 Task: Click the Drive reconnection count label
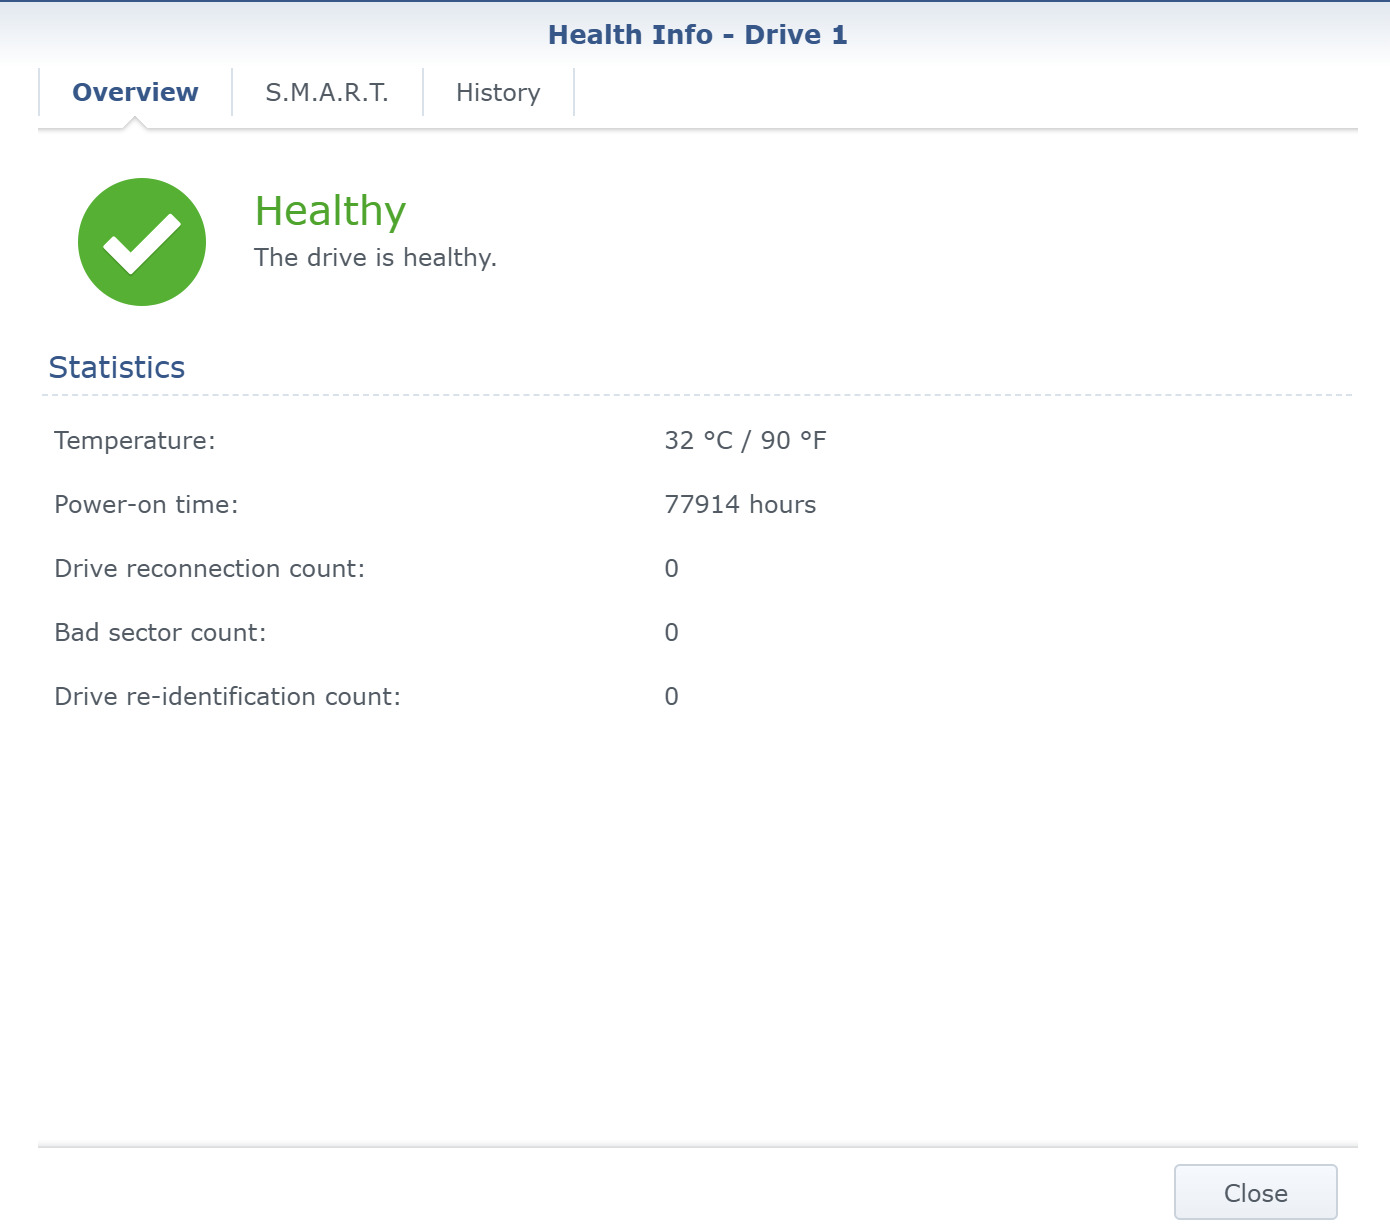click(209, 568)
